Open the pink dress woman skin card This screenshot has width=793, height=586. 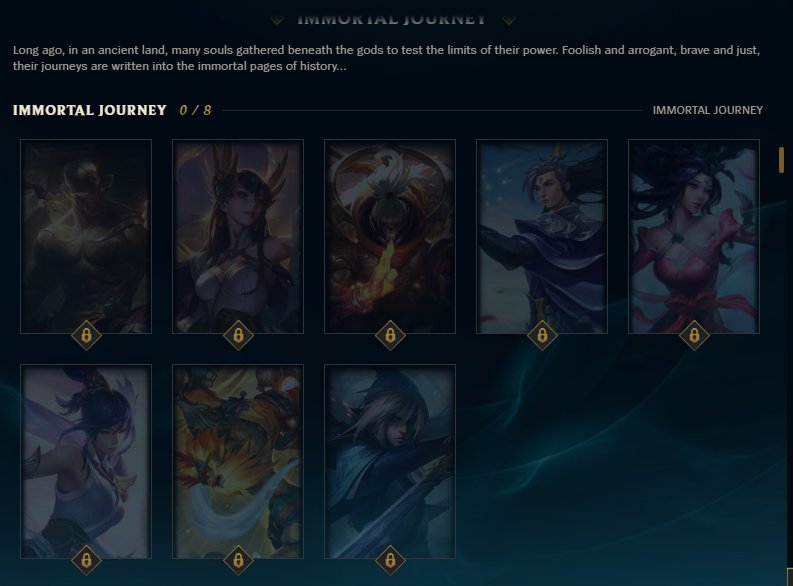[x=694, y=236]
